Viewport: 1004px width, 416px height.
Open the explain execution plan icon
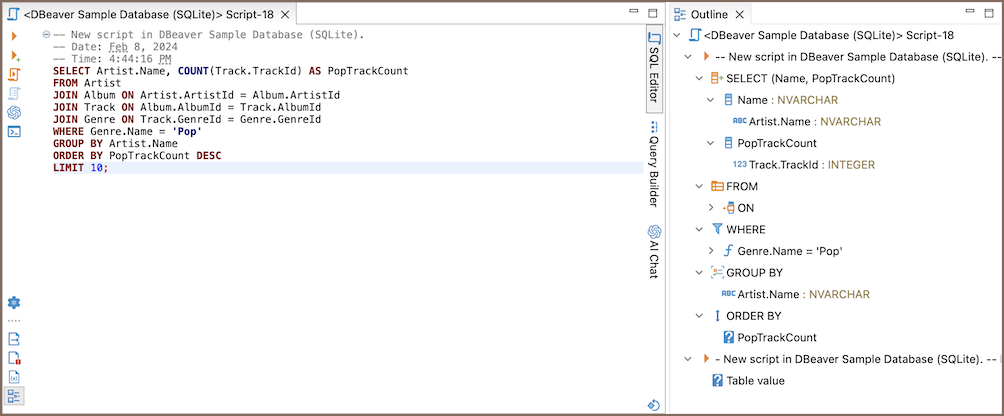click(14, 93)
